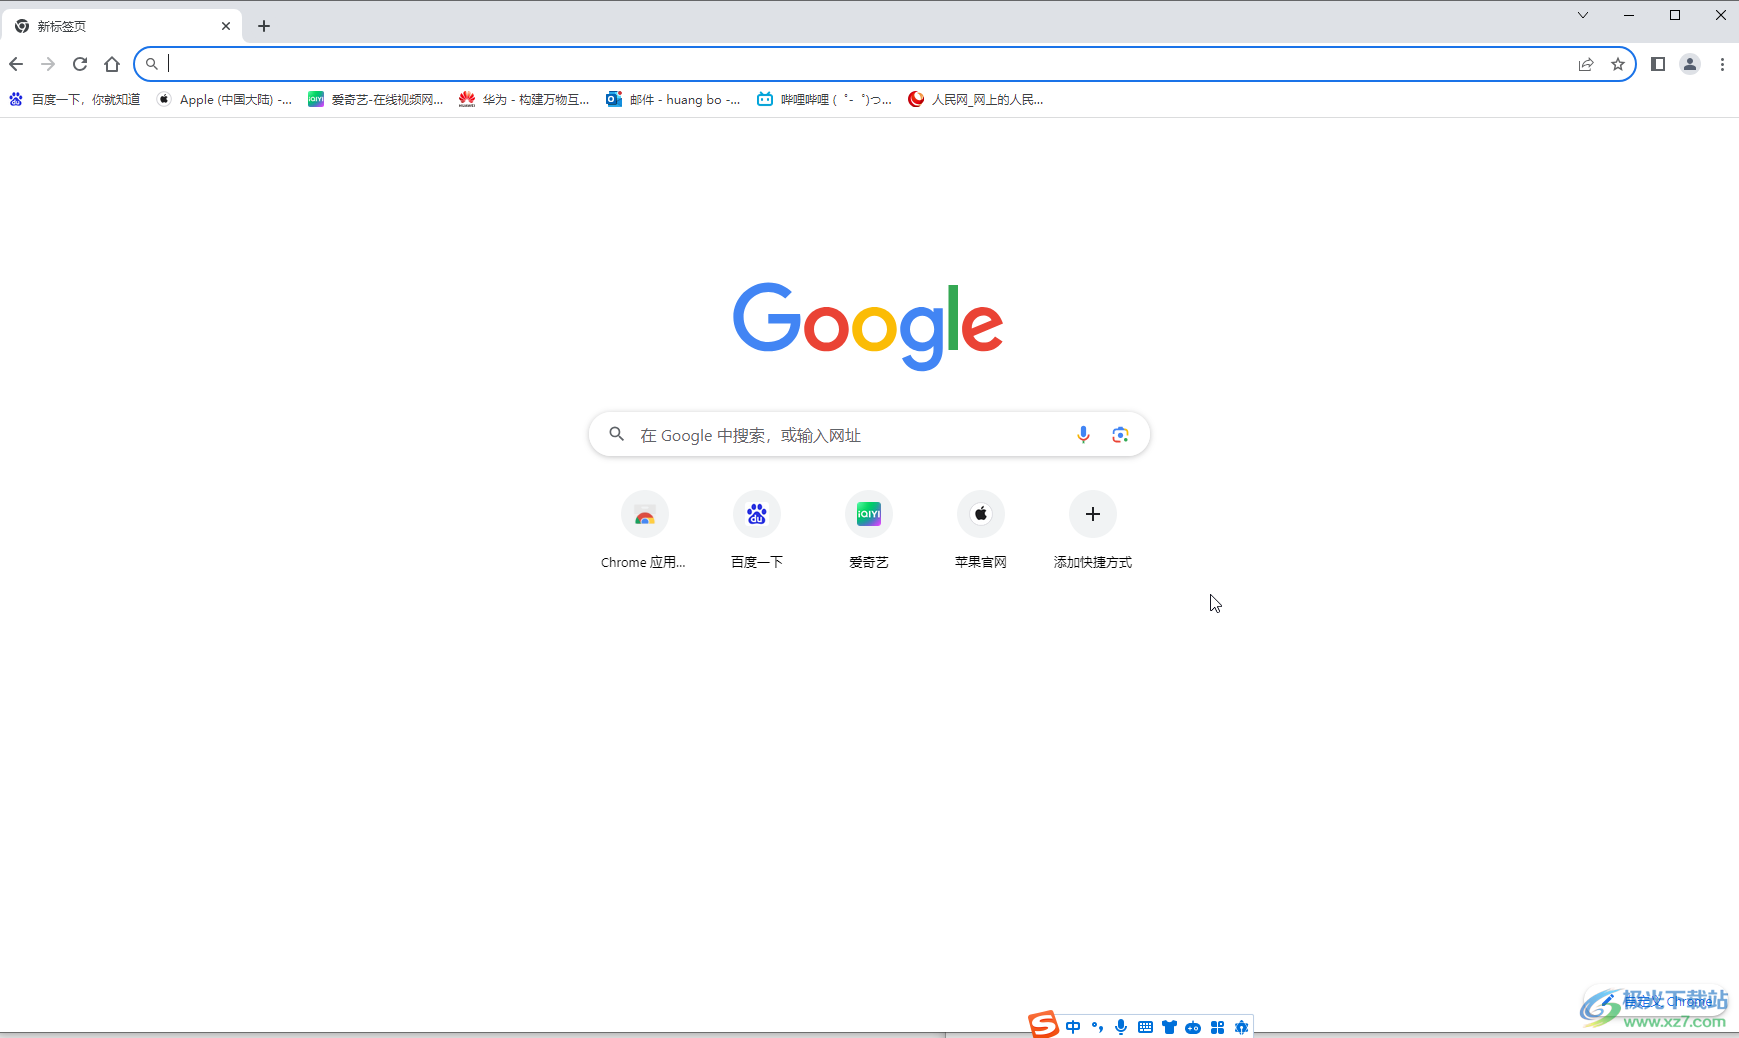This screenshot has height=1038, width=1739.
Task: Open the side panel icon
Action: coord(1658,64)
